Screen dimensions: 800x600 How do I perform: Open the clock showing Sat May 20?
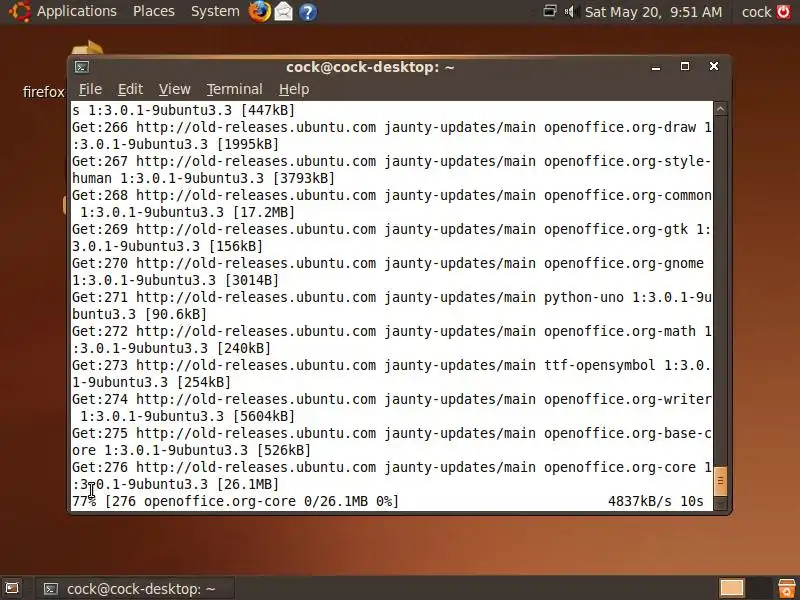pyautogui.click(x=653, y=12)
